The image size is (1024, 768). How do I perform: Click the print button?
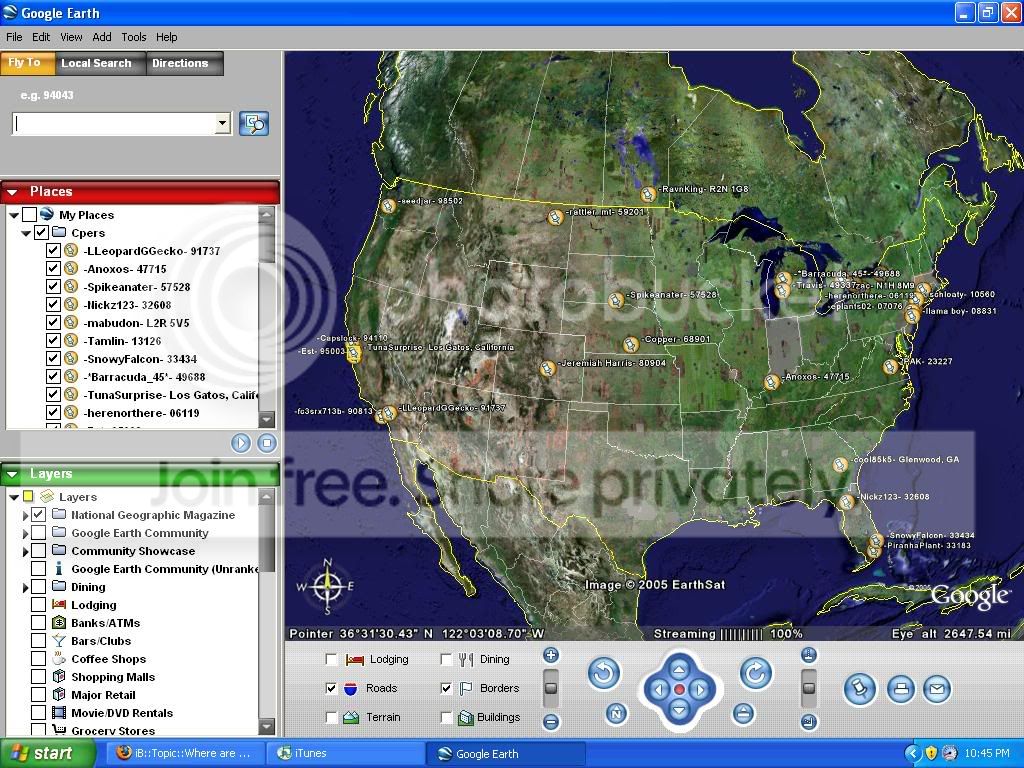coord(901,689)
